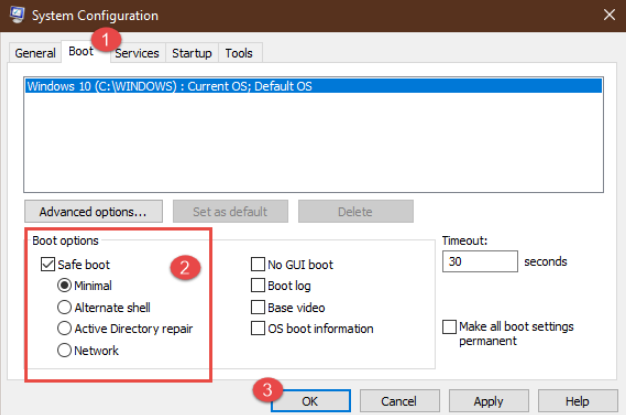Select the Minimal radio option
The height and width of the screenshot is (415, 626).
pyautogui.click(x=65, y=286)
